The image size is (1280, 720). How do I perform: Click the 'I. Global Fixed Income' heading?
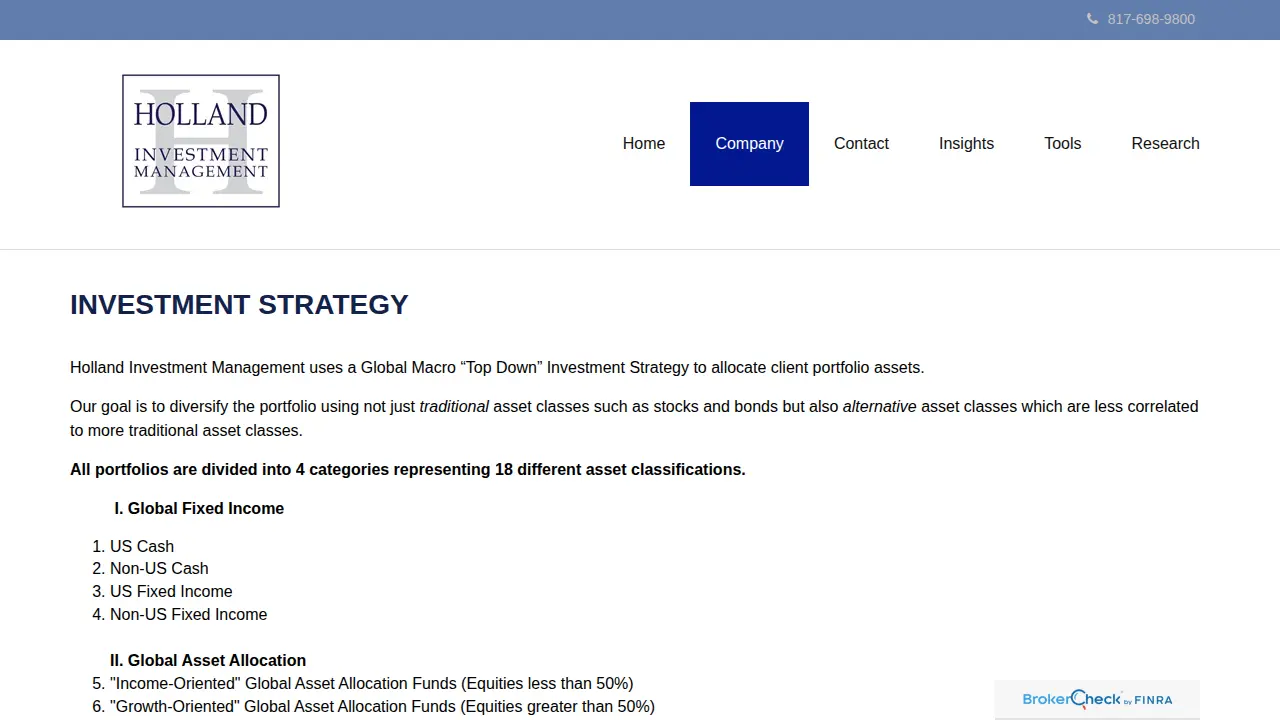199,508
